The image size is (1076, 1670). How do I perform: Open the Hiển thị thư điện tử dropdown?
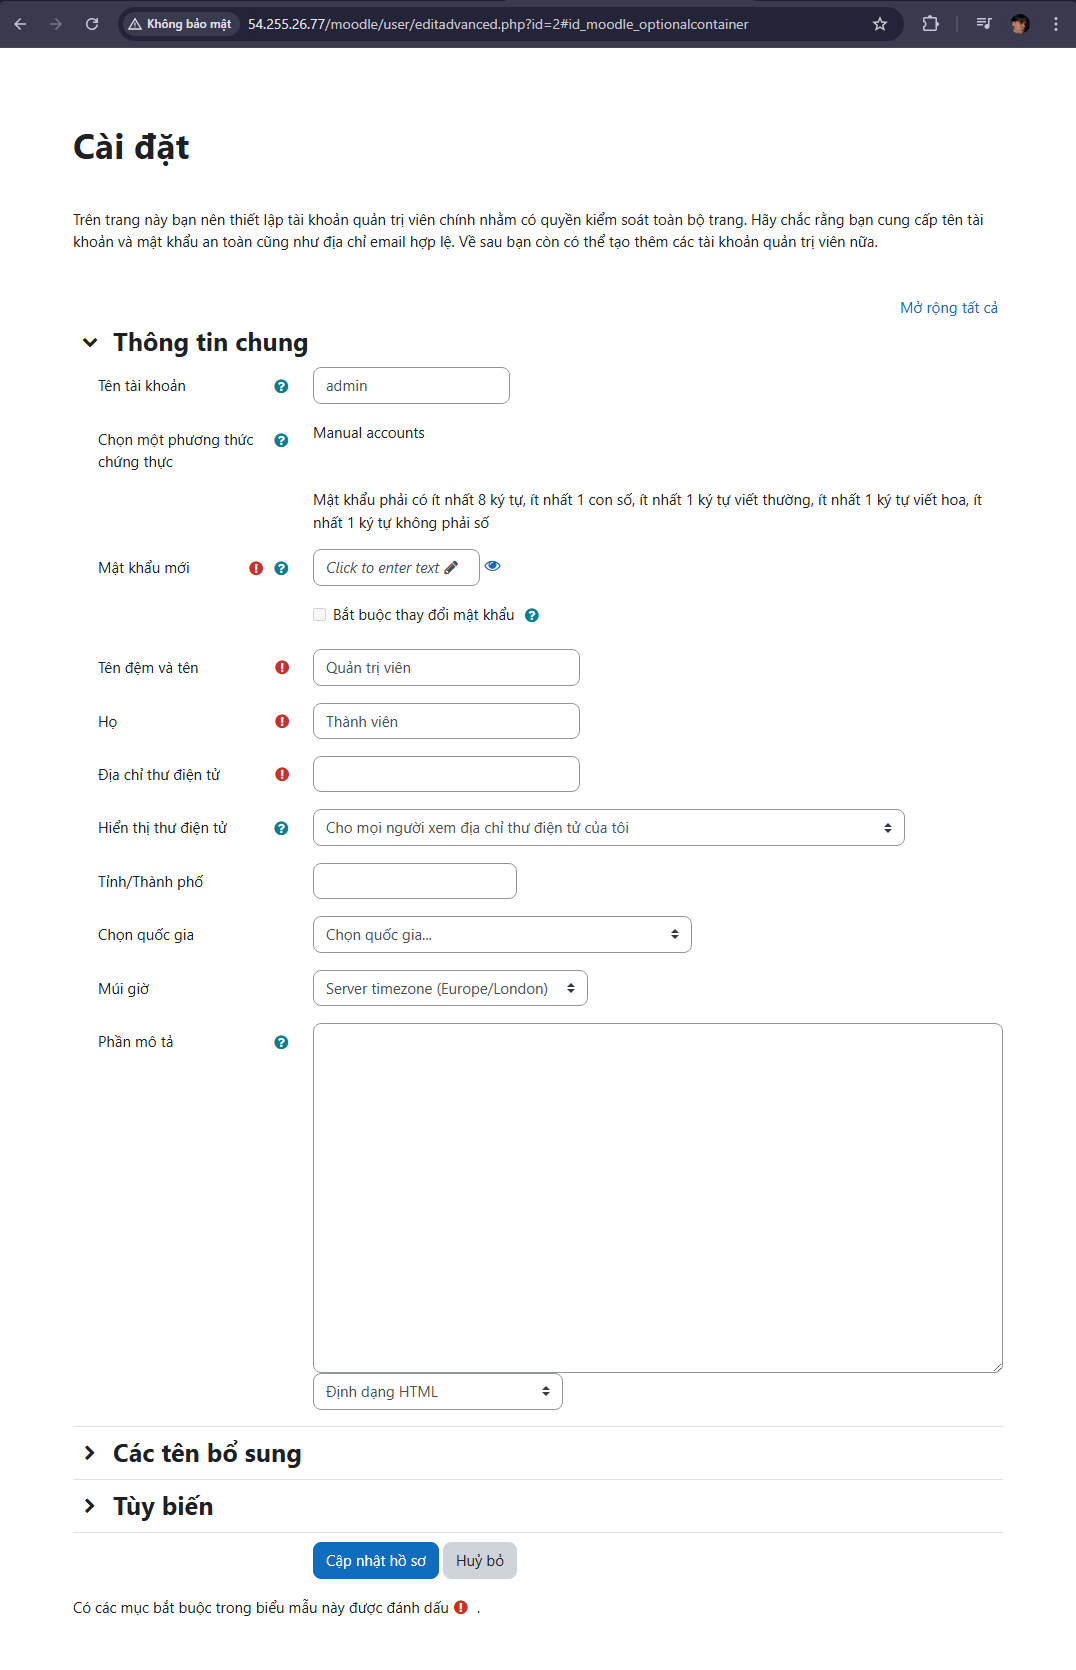tap(608, 828)
